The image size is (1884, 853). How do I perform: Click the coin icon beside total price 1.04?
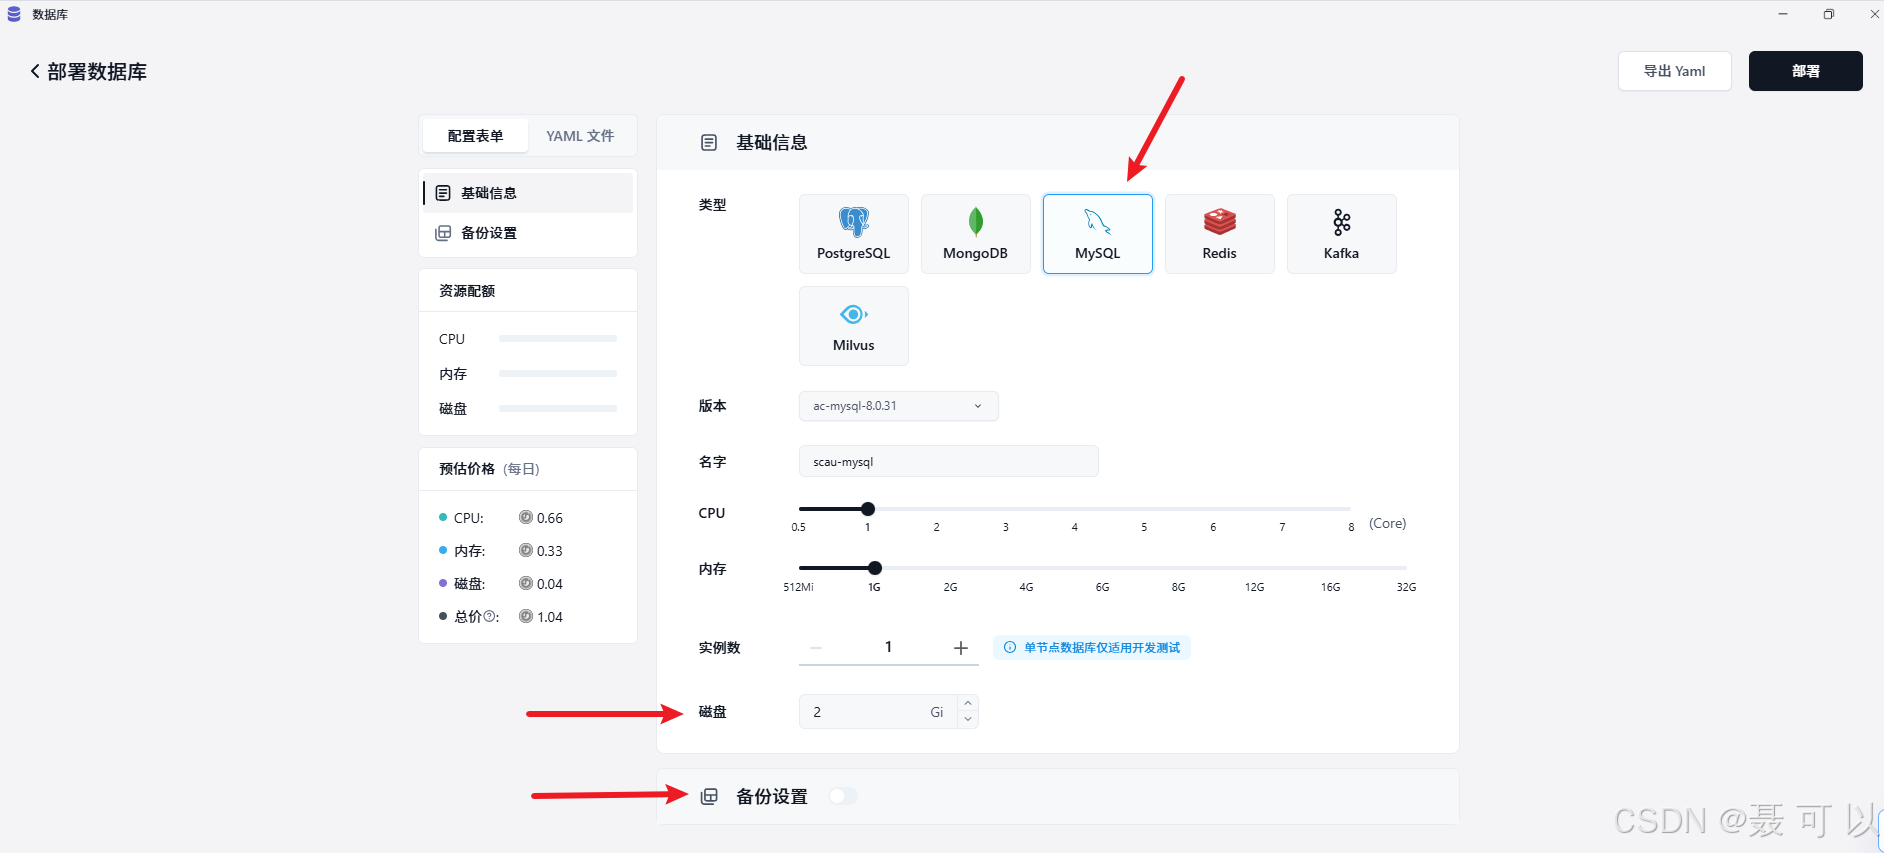(x=526, y=616)
